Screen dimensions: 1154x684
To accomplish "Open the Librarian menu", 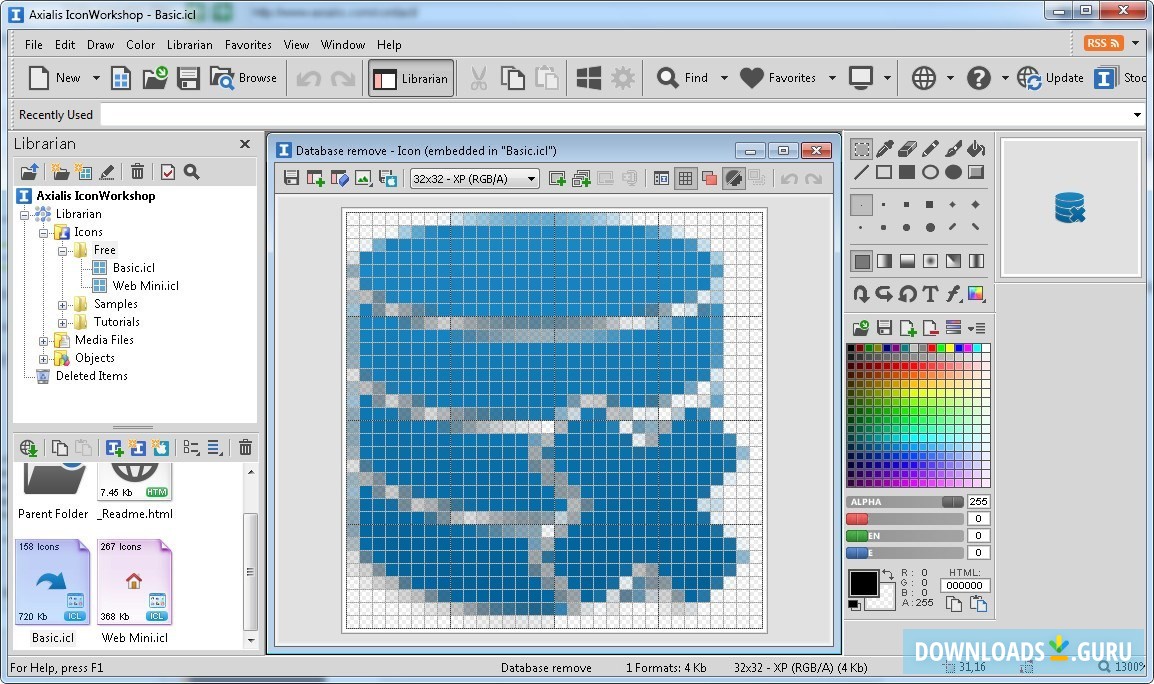I will pos(189,44).
